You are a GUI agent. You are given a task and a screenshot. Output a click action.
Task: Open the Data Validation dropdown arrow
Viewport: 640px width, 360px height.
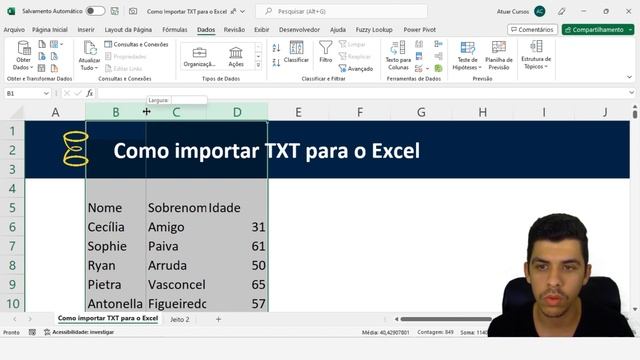(427, 68)
